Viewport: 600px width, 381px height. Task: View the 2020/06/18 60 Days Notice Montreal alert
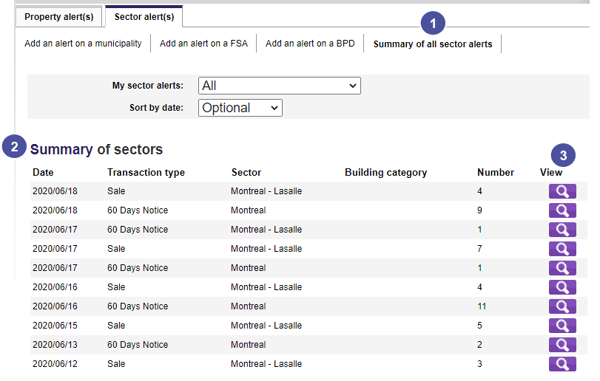tap(562, 210)
